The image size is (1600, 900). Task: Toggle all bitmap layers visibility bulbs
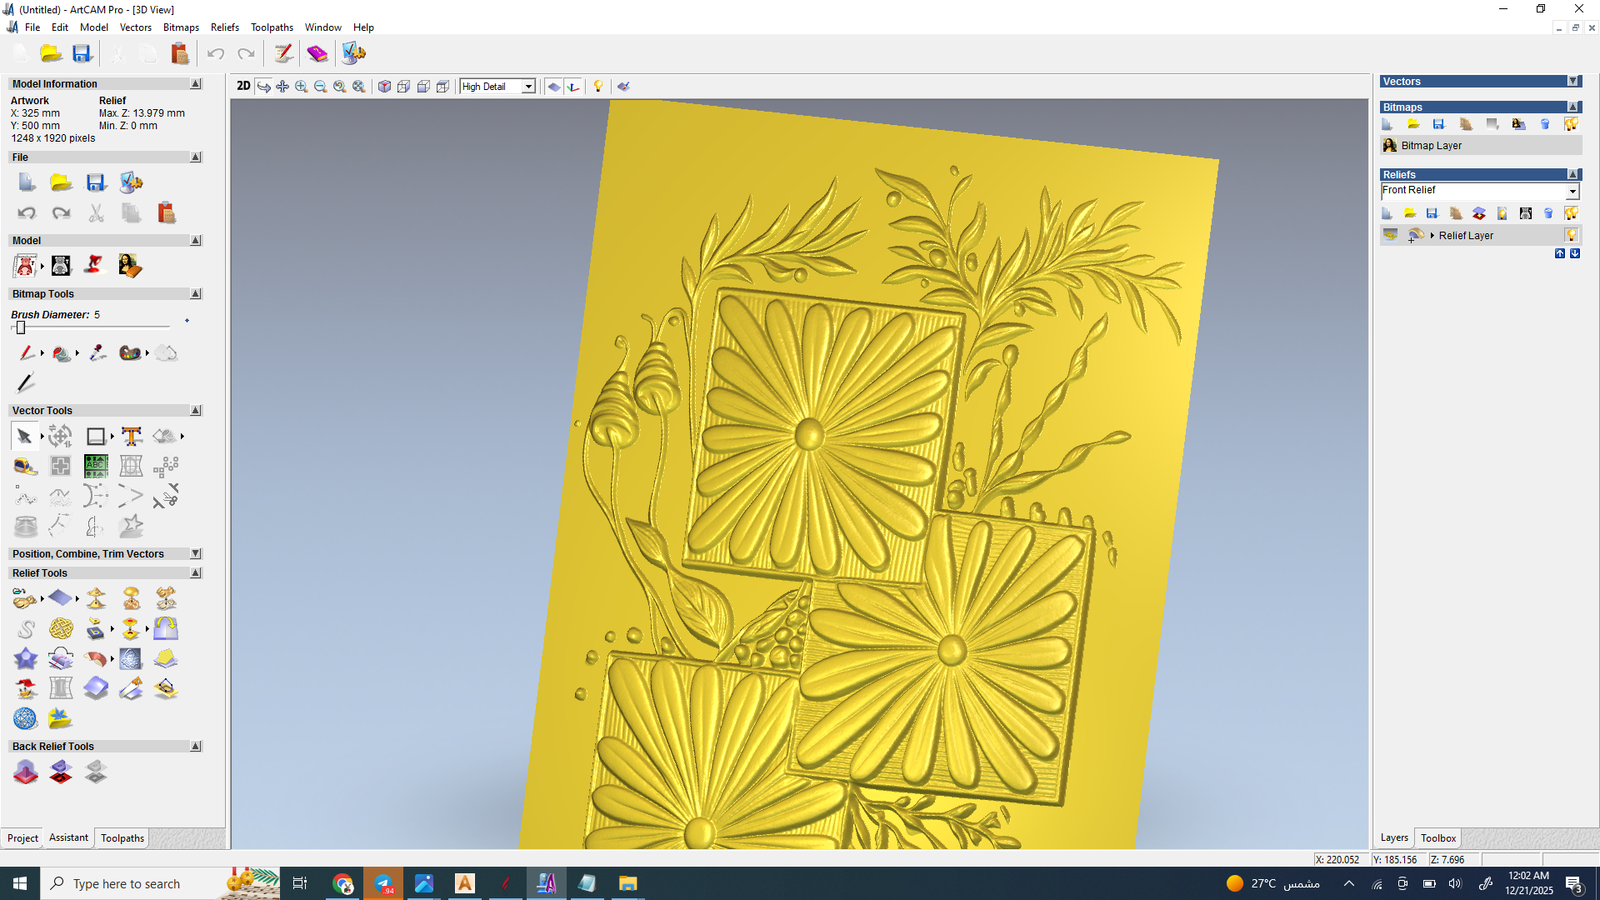click(1571, 124)
